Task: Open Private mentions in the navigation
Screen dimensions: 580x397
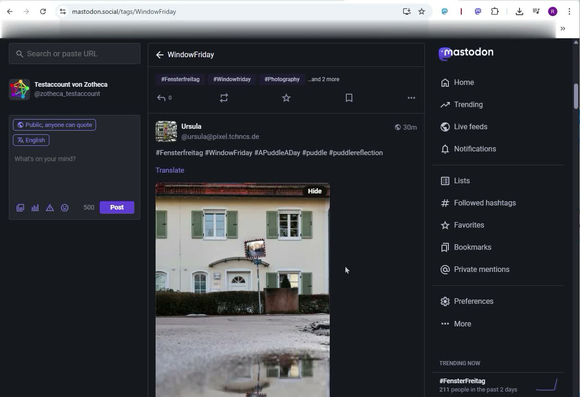Action: (x=475, y=270)
